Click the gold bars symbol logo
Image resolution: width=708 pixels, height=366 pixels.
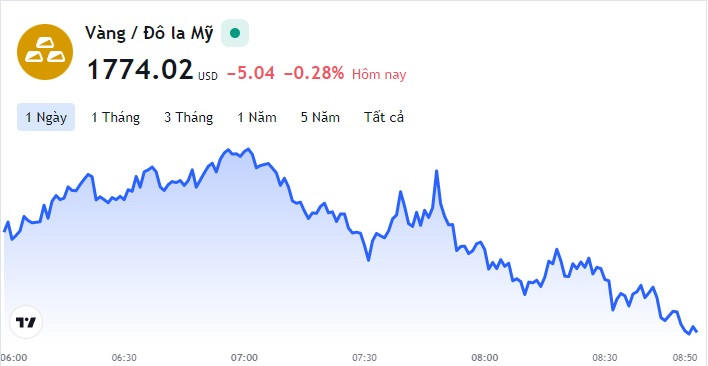pos(45,52)
